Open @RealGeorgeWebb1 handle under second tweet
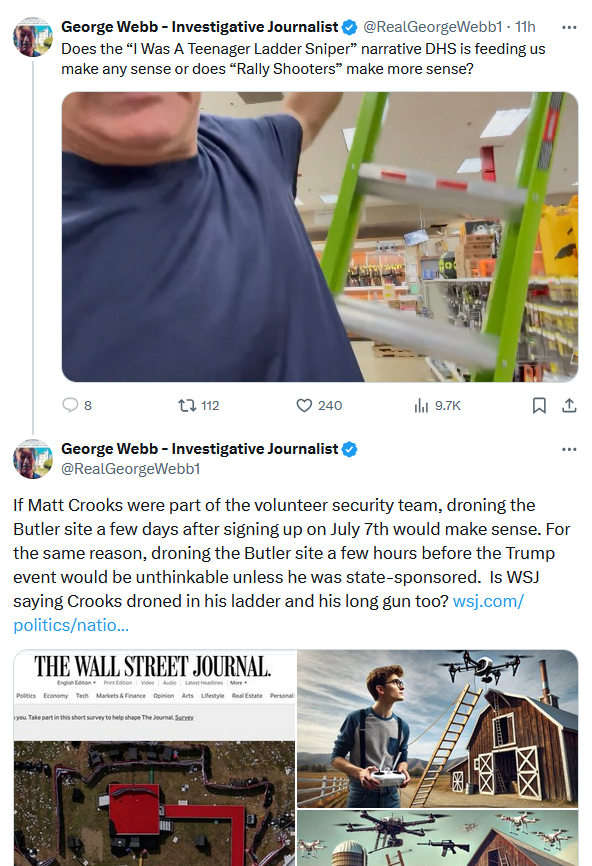 click(130, 468)
